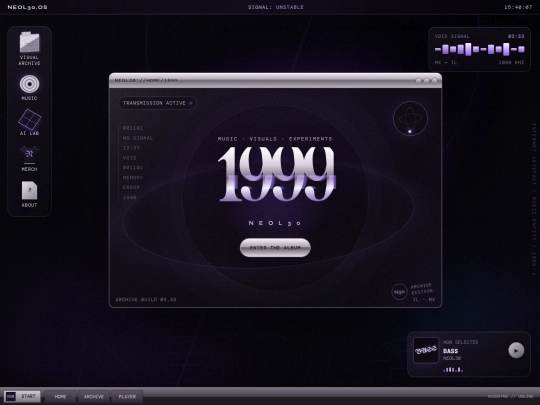Click the MEMORY log line

coord(133,177)
